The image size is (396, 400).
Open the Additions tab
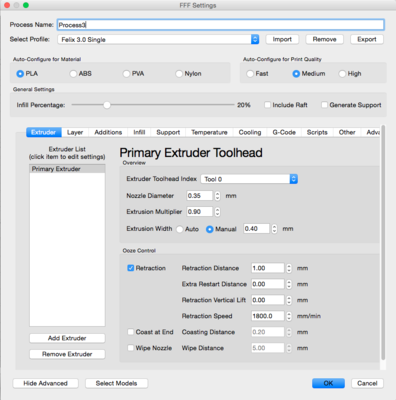[108, 132]
